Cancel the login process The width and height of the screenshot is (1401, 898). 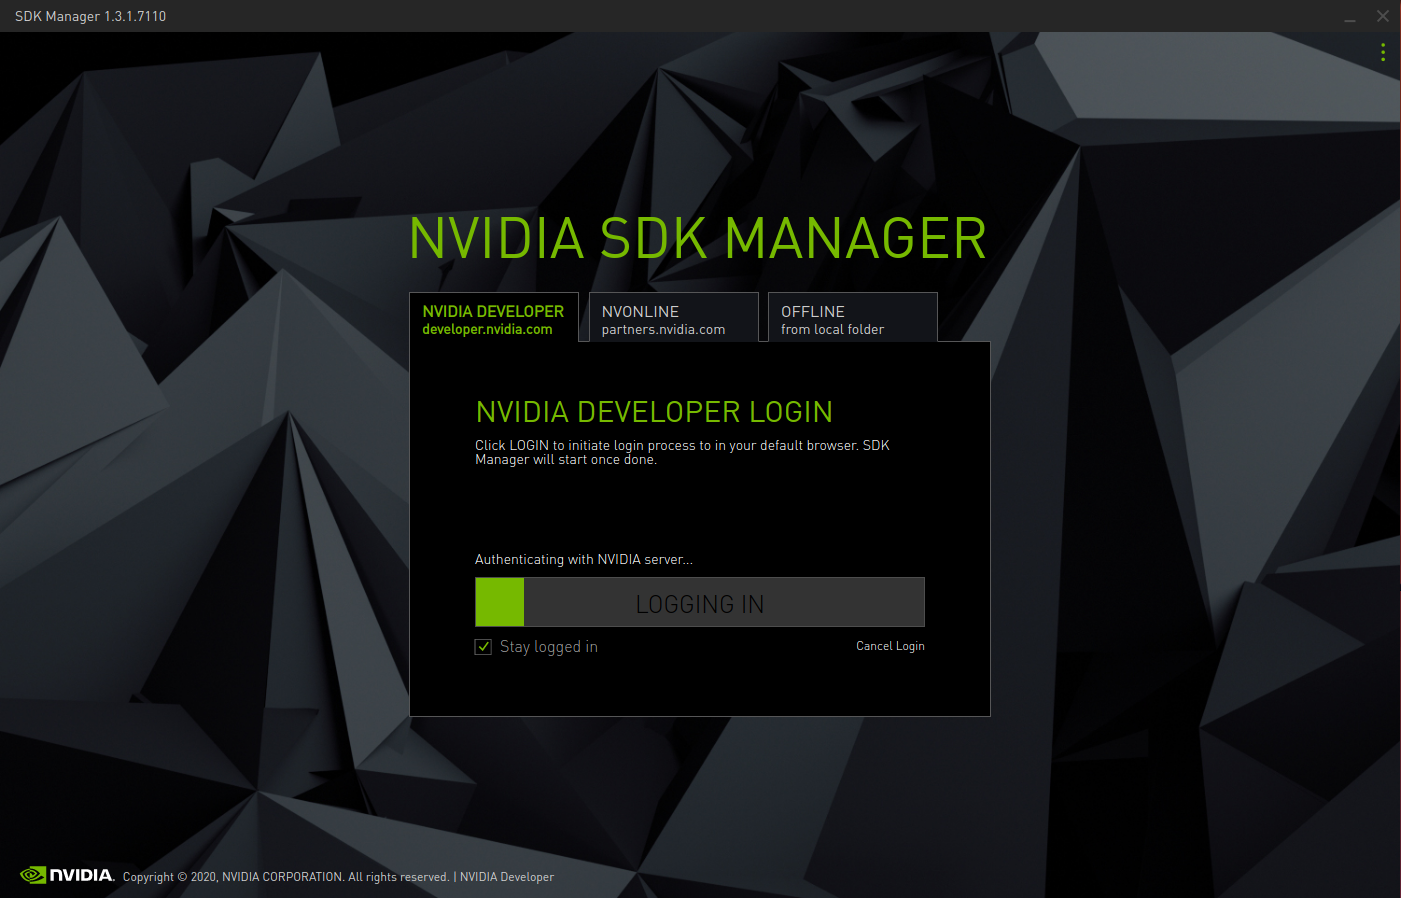click(x=890, y=646)
